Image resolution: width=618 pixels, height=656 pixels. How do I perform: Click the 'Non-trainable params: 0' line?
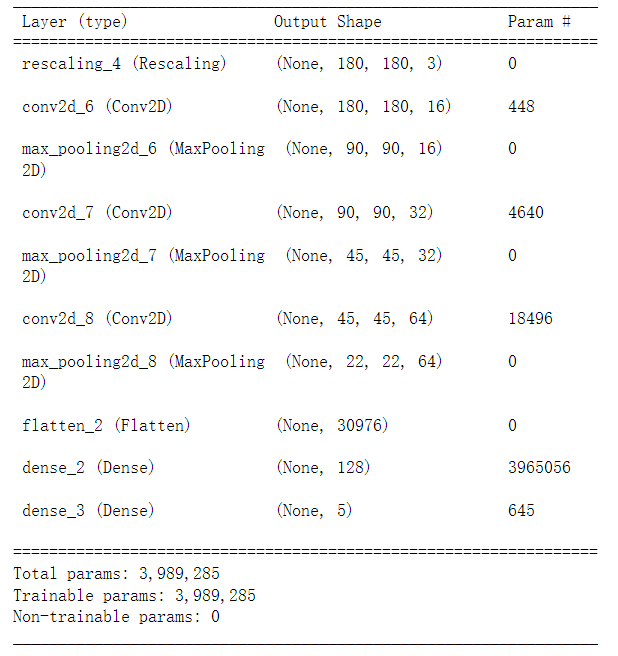(x=116, y=617)
